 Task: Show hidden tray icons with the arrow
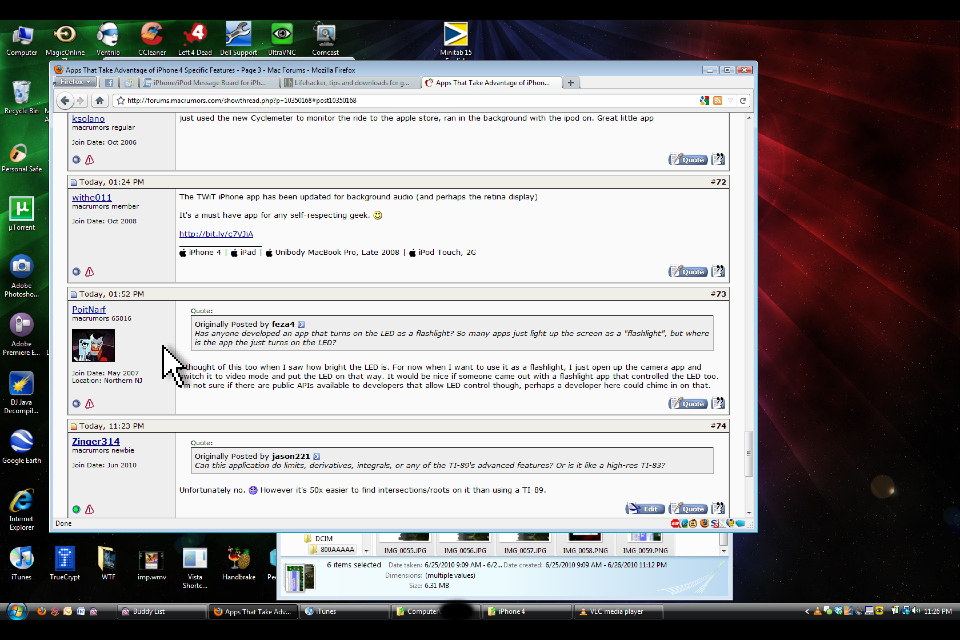pyautogui.click(x=807, y=611)
